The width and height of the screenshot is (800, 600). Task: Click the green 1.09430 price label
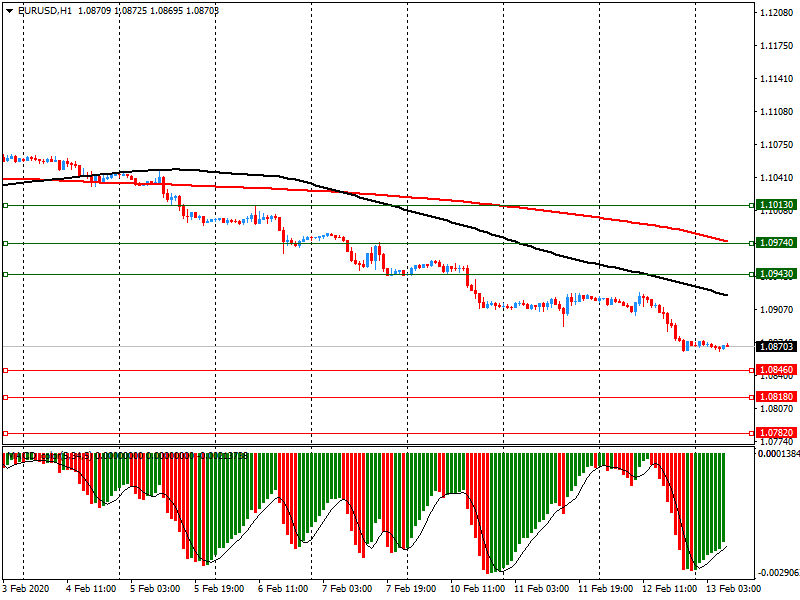click(x=776, y=274)
